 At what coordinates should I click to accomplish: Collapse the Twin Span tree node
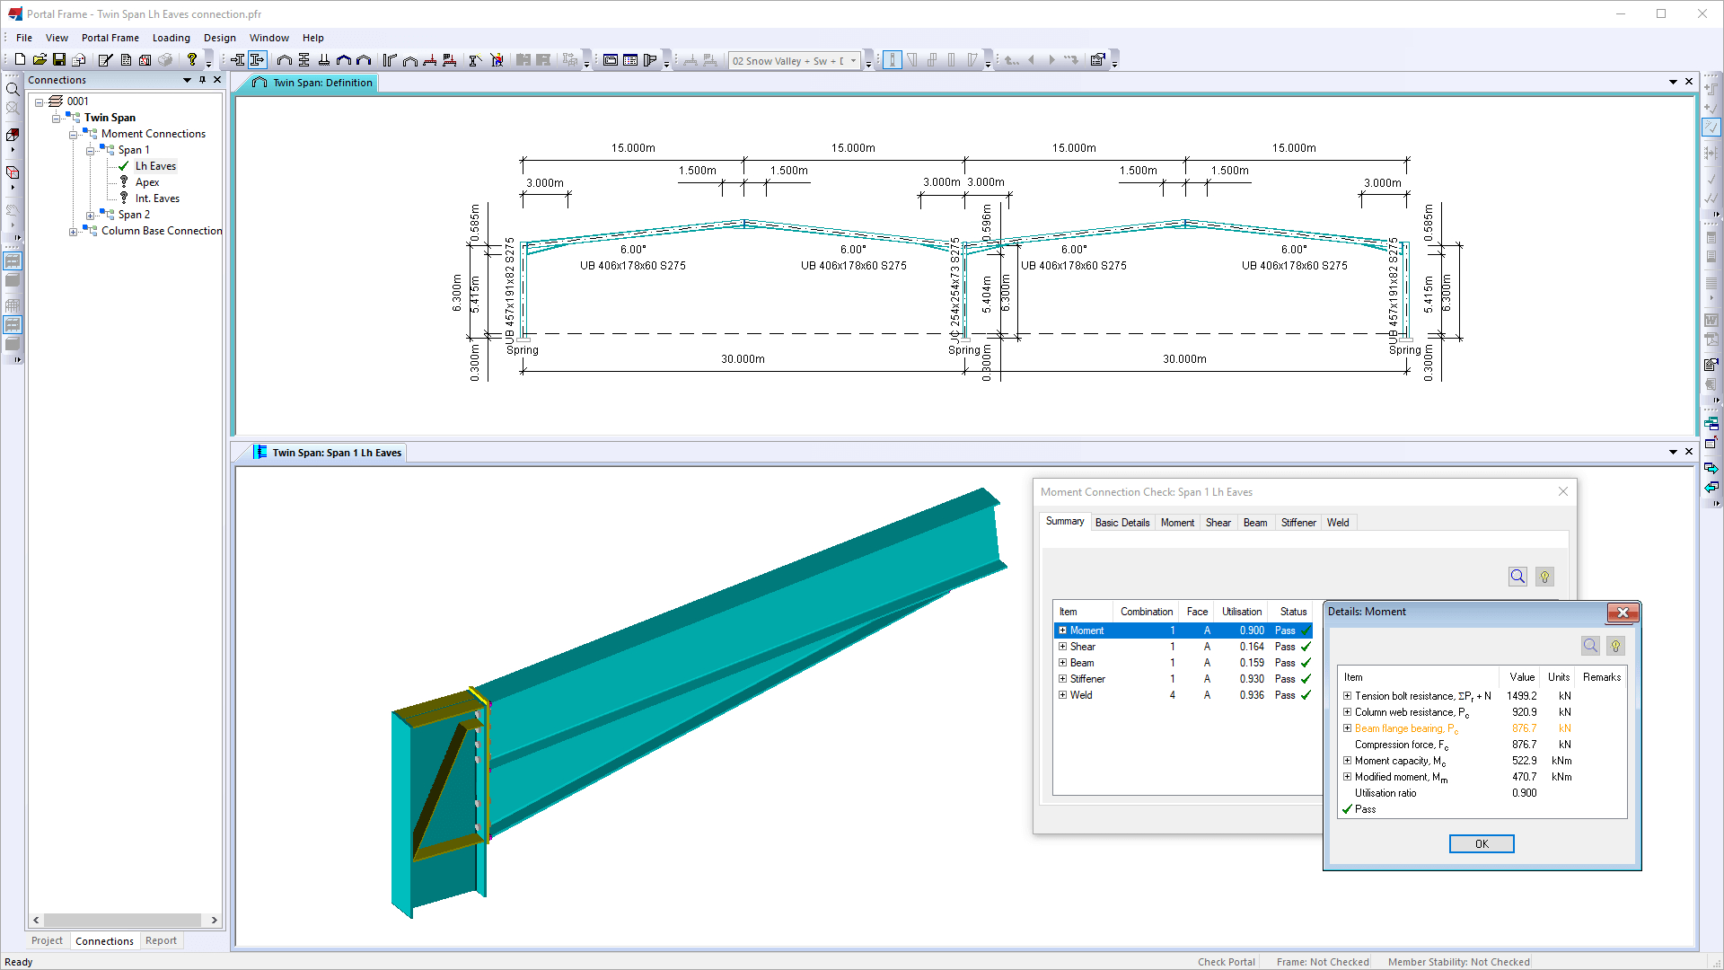pos(56,118)
